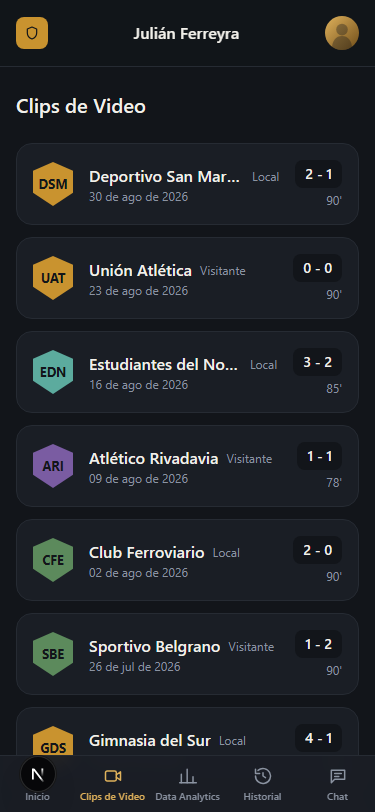Open the Atlético Rivadavia match title
Viewport: 375px width, 812px height.
[154, 459]
